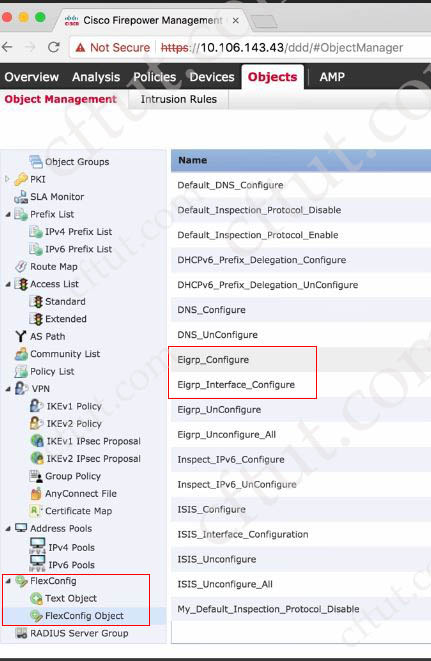This screenshot has width=431, height=661.
Task: Open the Overview menu tab
Action: 32,77
